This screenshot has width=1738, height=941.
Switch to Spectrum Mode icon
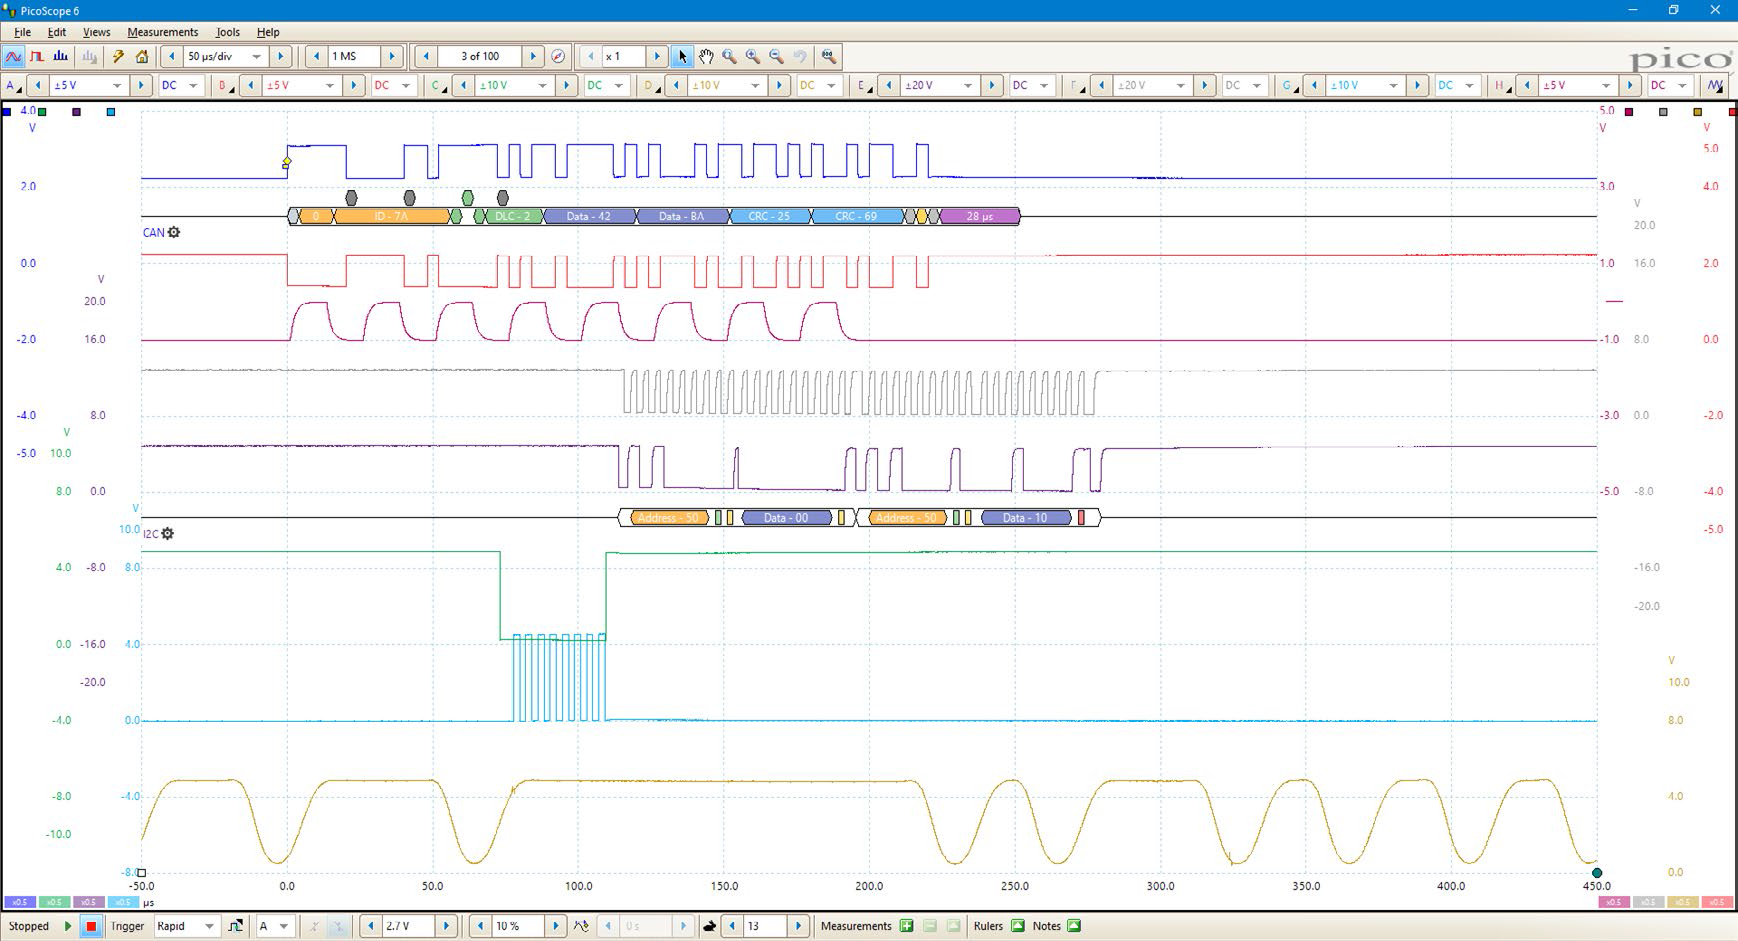(x=61, y=57)
